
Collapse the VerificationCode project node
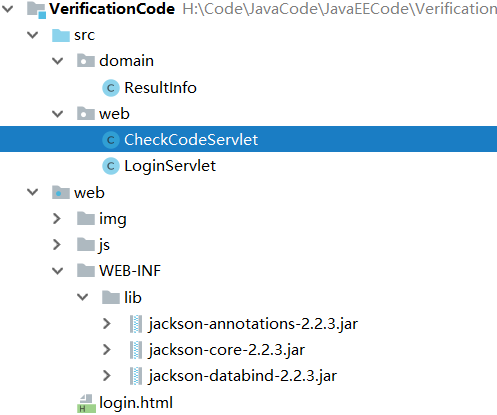(7, 9)
